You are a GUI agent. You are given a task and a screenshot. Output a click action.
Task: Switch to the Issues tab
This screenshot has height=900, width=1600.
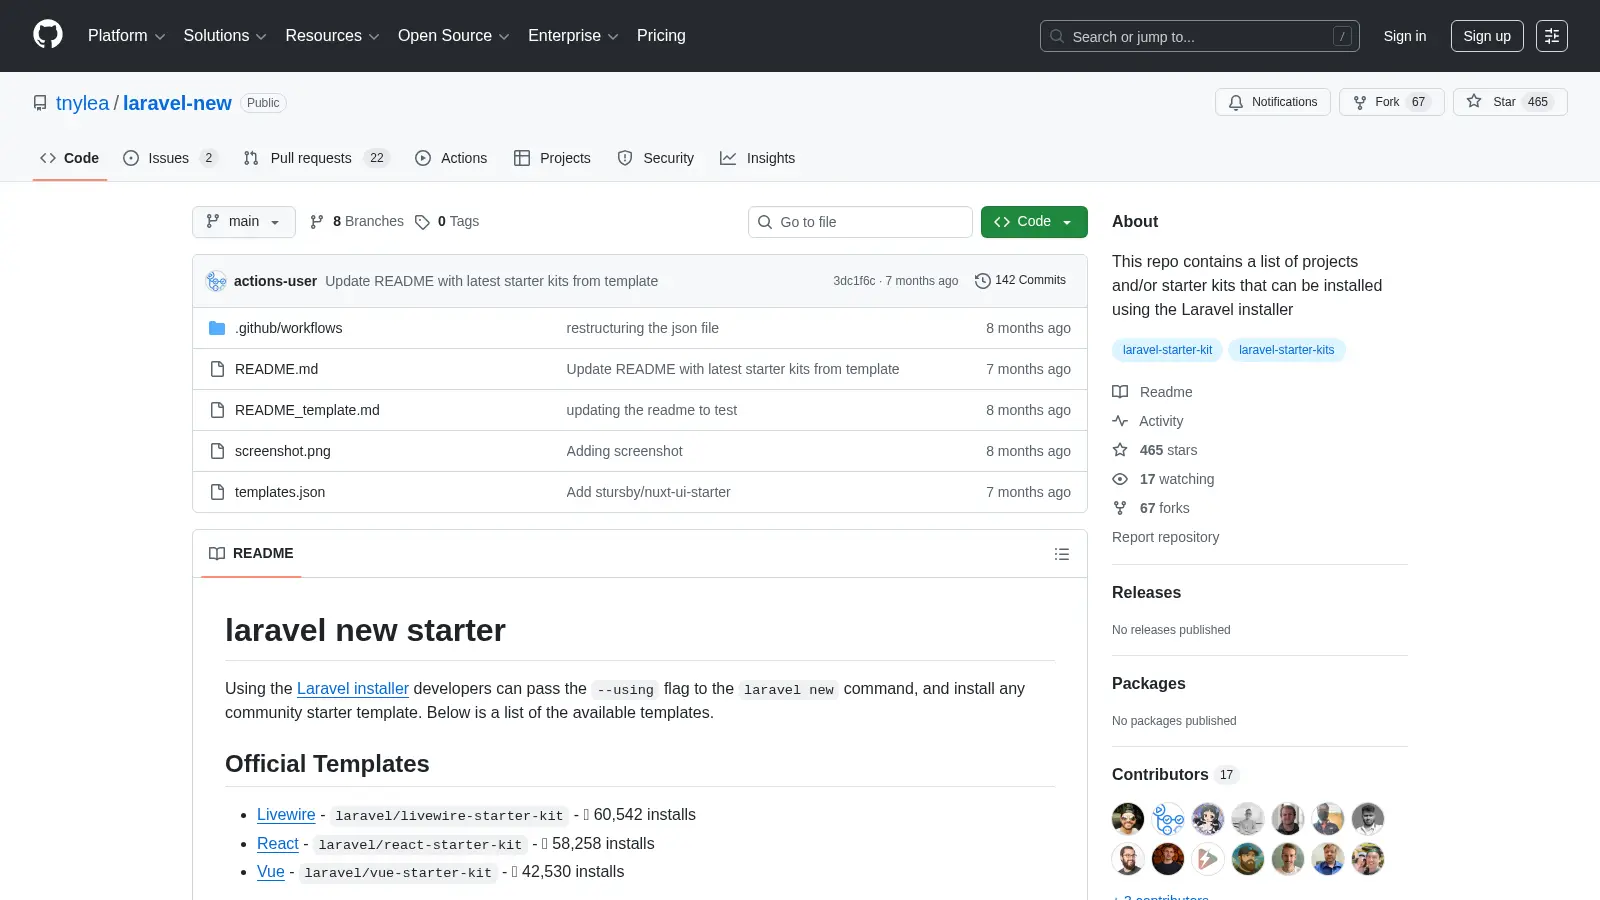(x=170, y=158)
